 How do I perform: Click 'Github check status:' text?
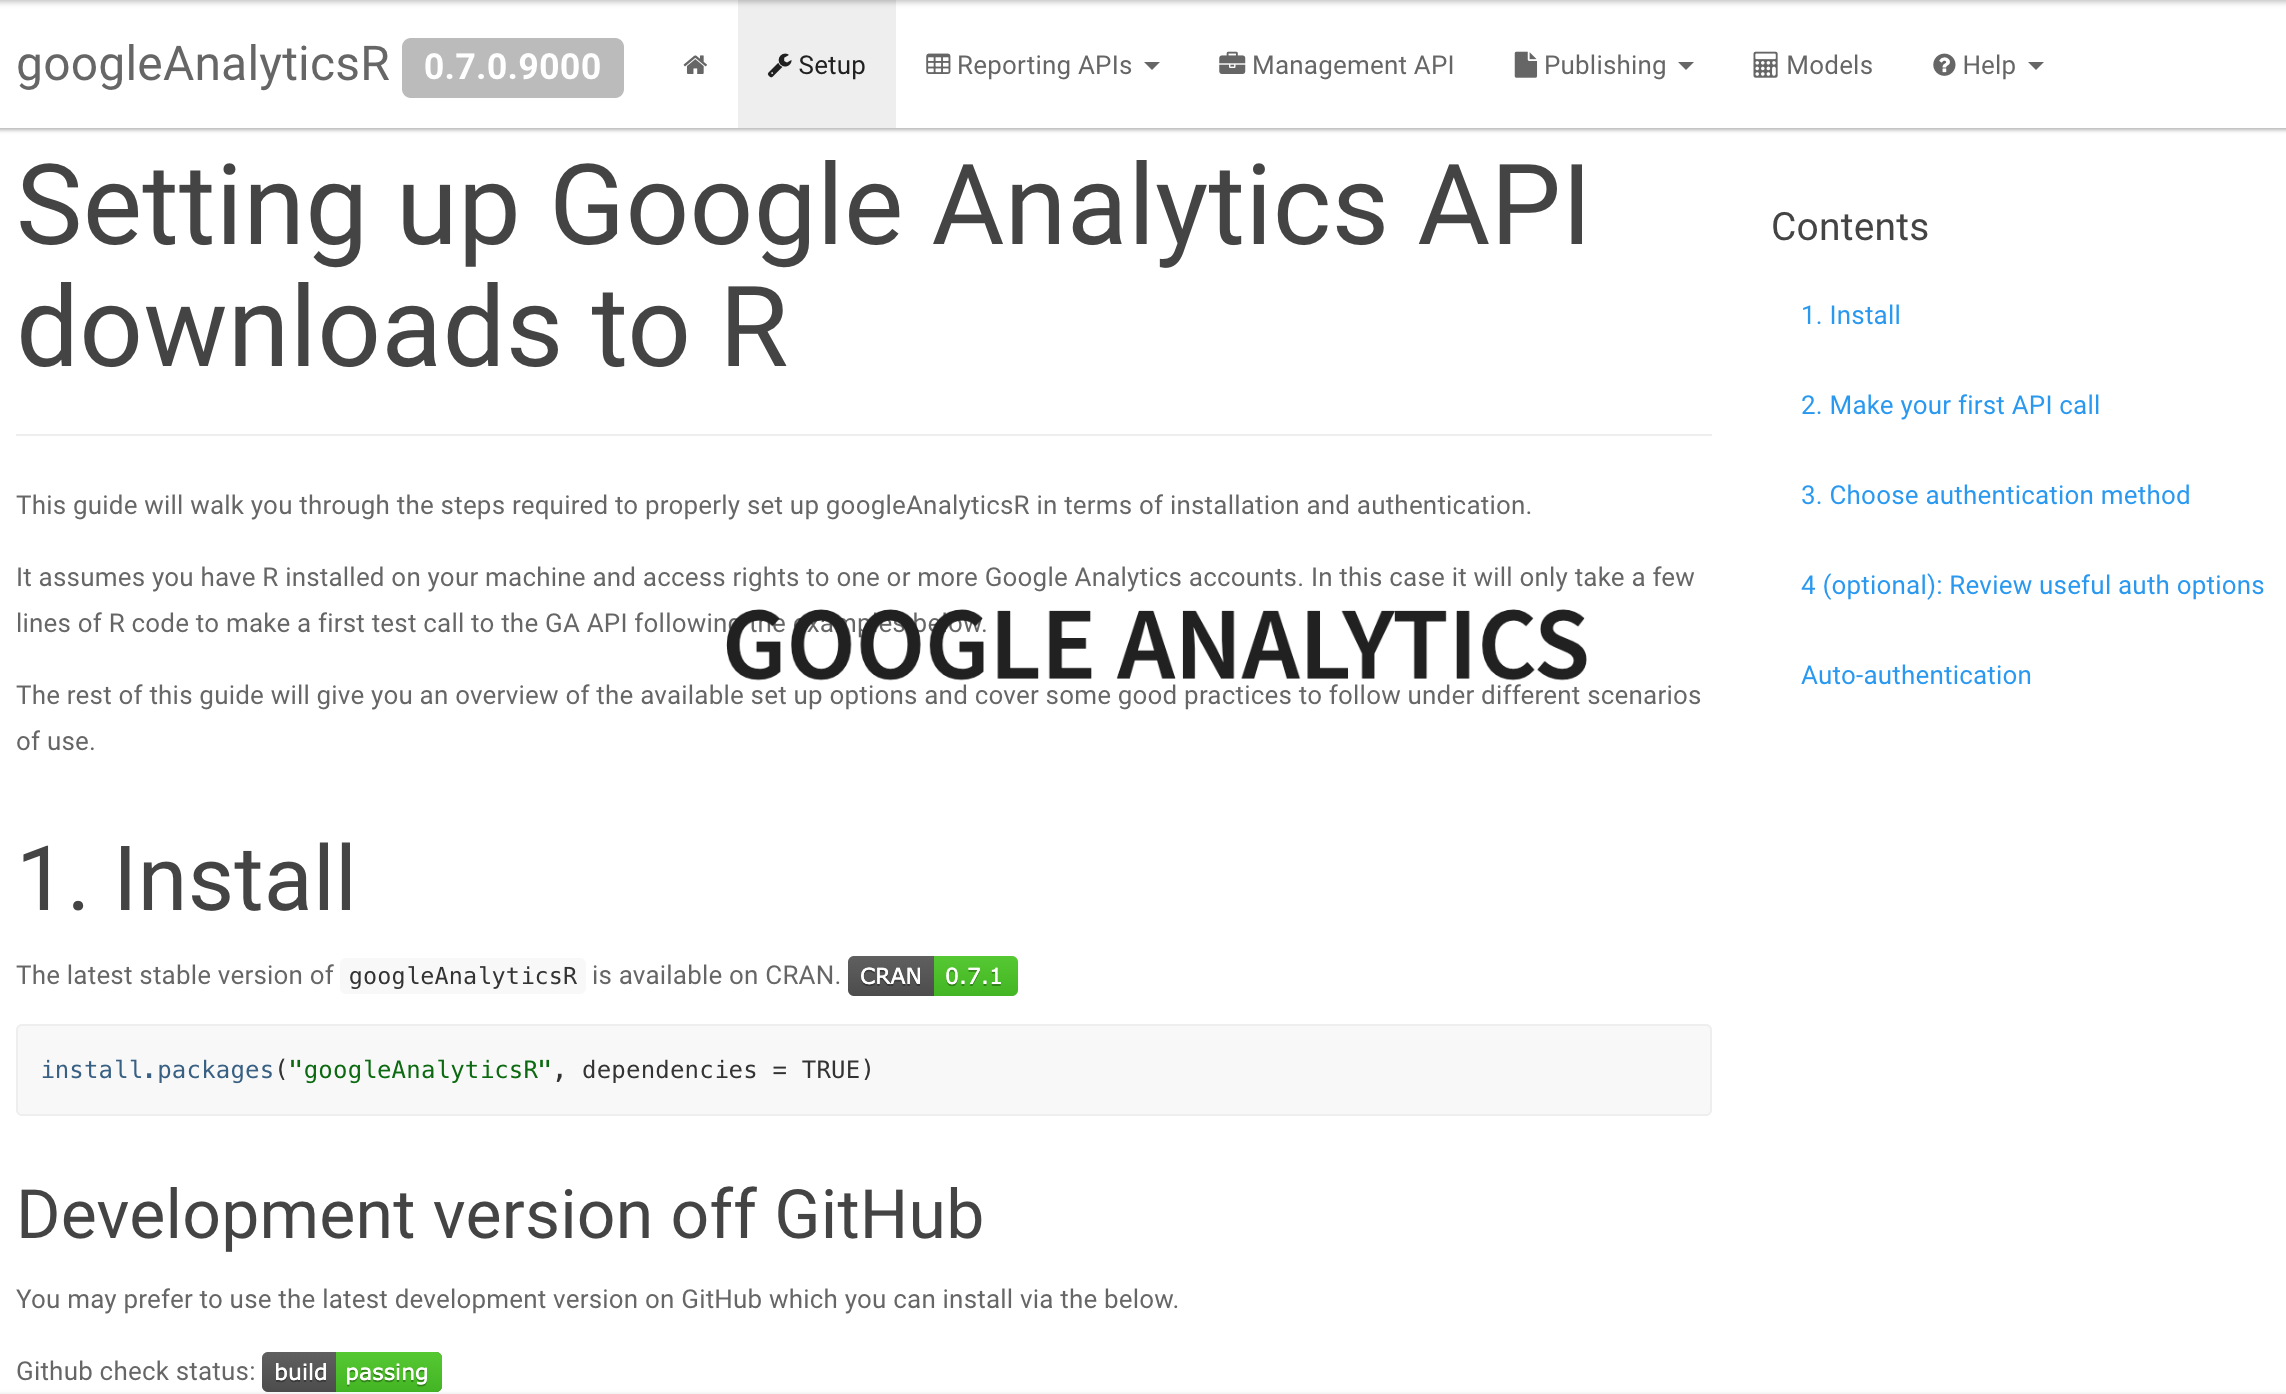pyautogui.click(x=135, y=1372)
